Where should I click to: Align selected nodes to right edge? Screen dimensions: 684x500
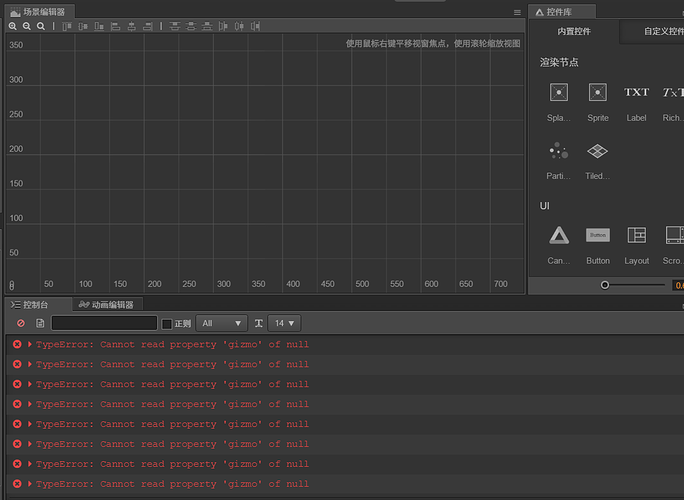pos(148,26)
